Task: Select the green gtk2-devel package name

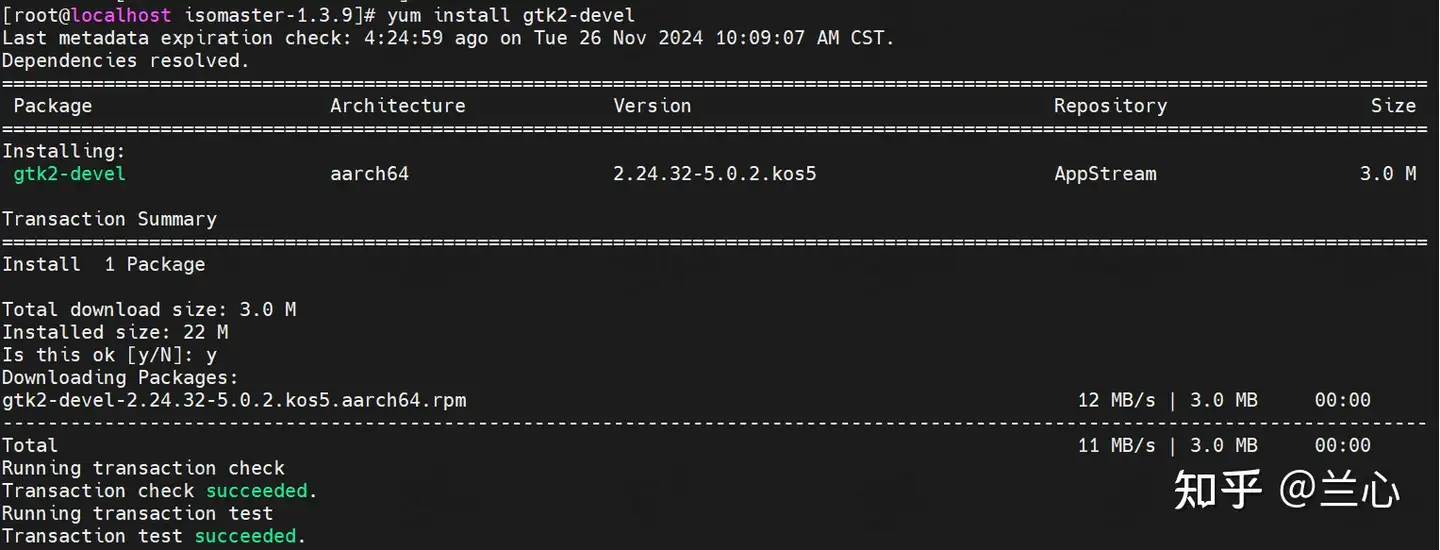Action: point(69,174)
